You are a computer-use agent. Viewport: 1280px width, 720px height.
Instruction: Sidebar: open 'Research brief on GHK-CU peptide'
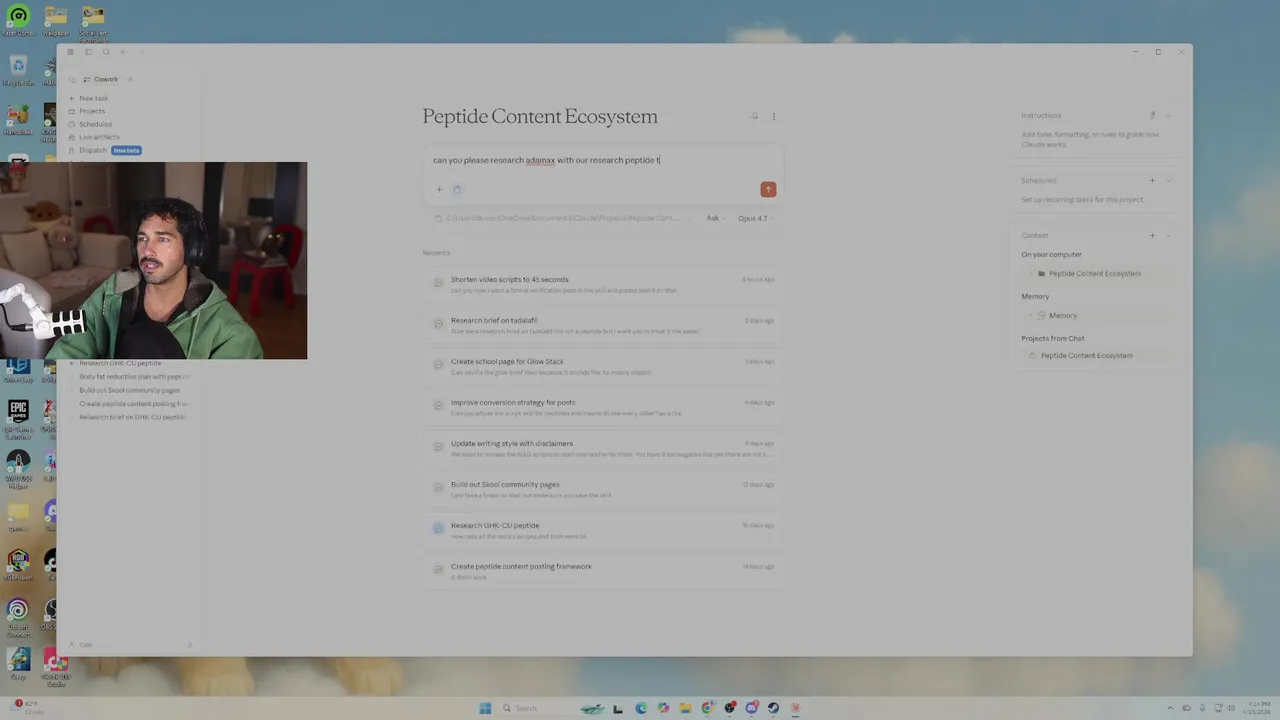point(132,417)
